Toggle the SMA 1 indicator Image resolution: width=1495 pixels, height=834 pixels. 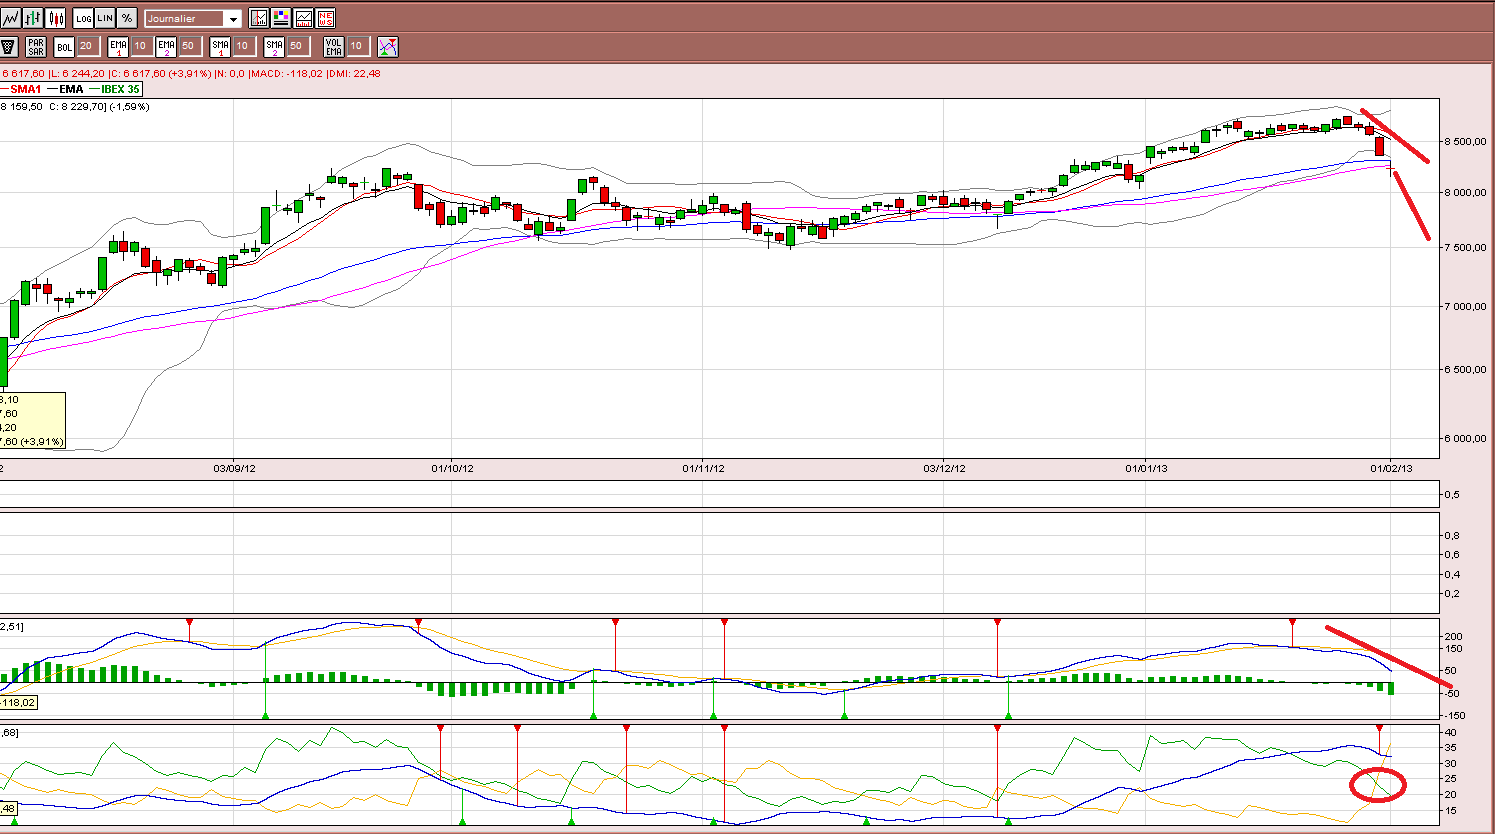220,46
